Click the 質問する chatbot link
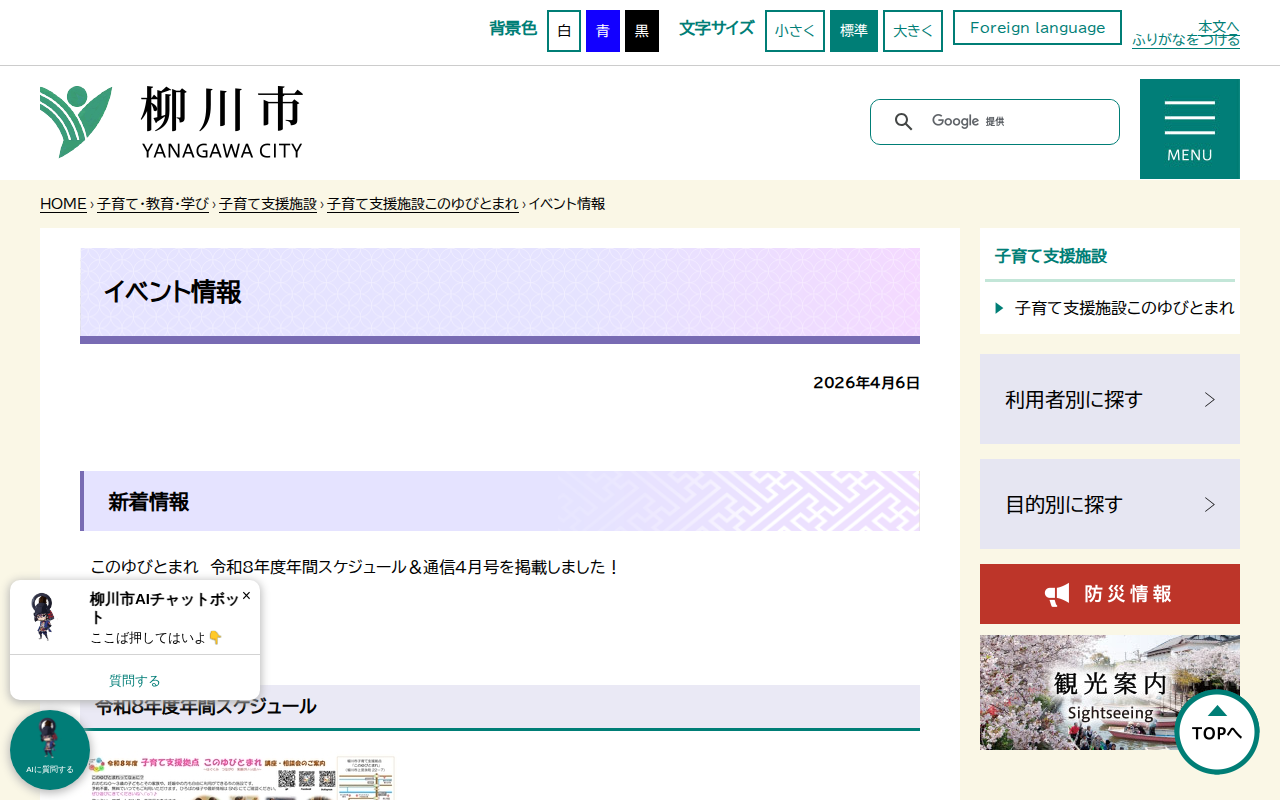1280x800 pixels. click(x=134, y=679)
